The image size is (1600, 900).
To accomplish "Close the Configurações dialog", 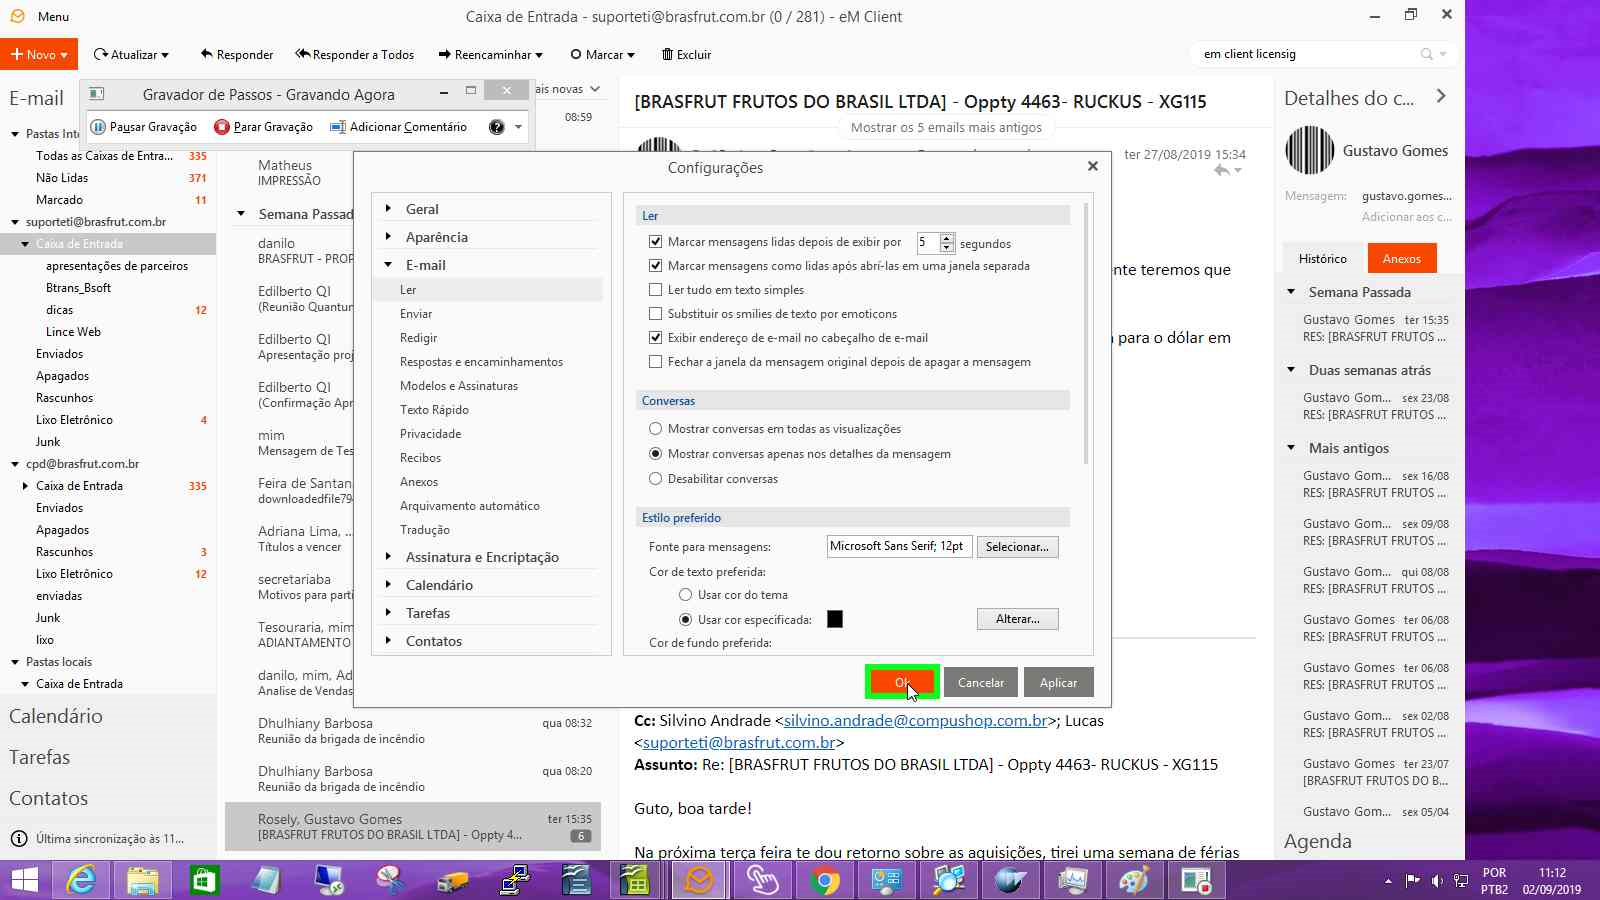I will point(1093,166).
